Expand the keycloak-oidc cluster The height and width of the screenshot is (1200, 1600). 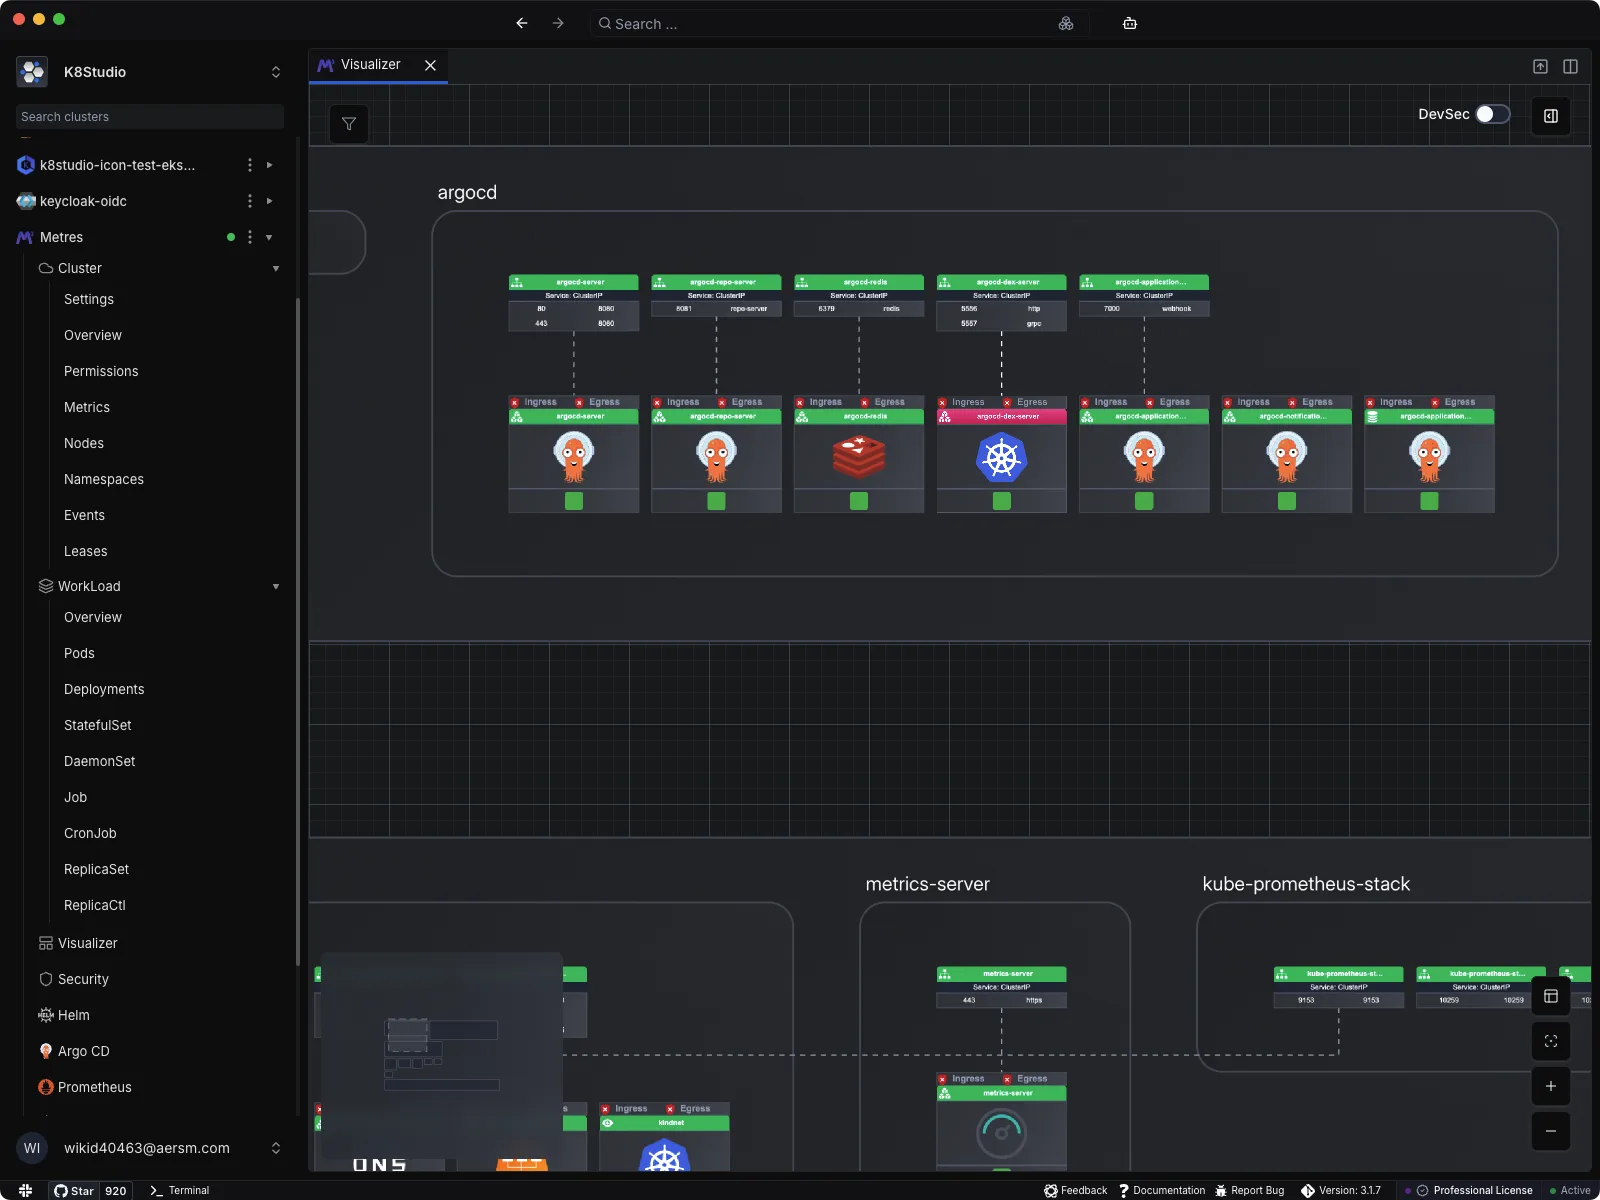269,201
